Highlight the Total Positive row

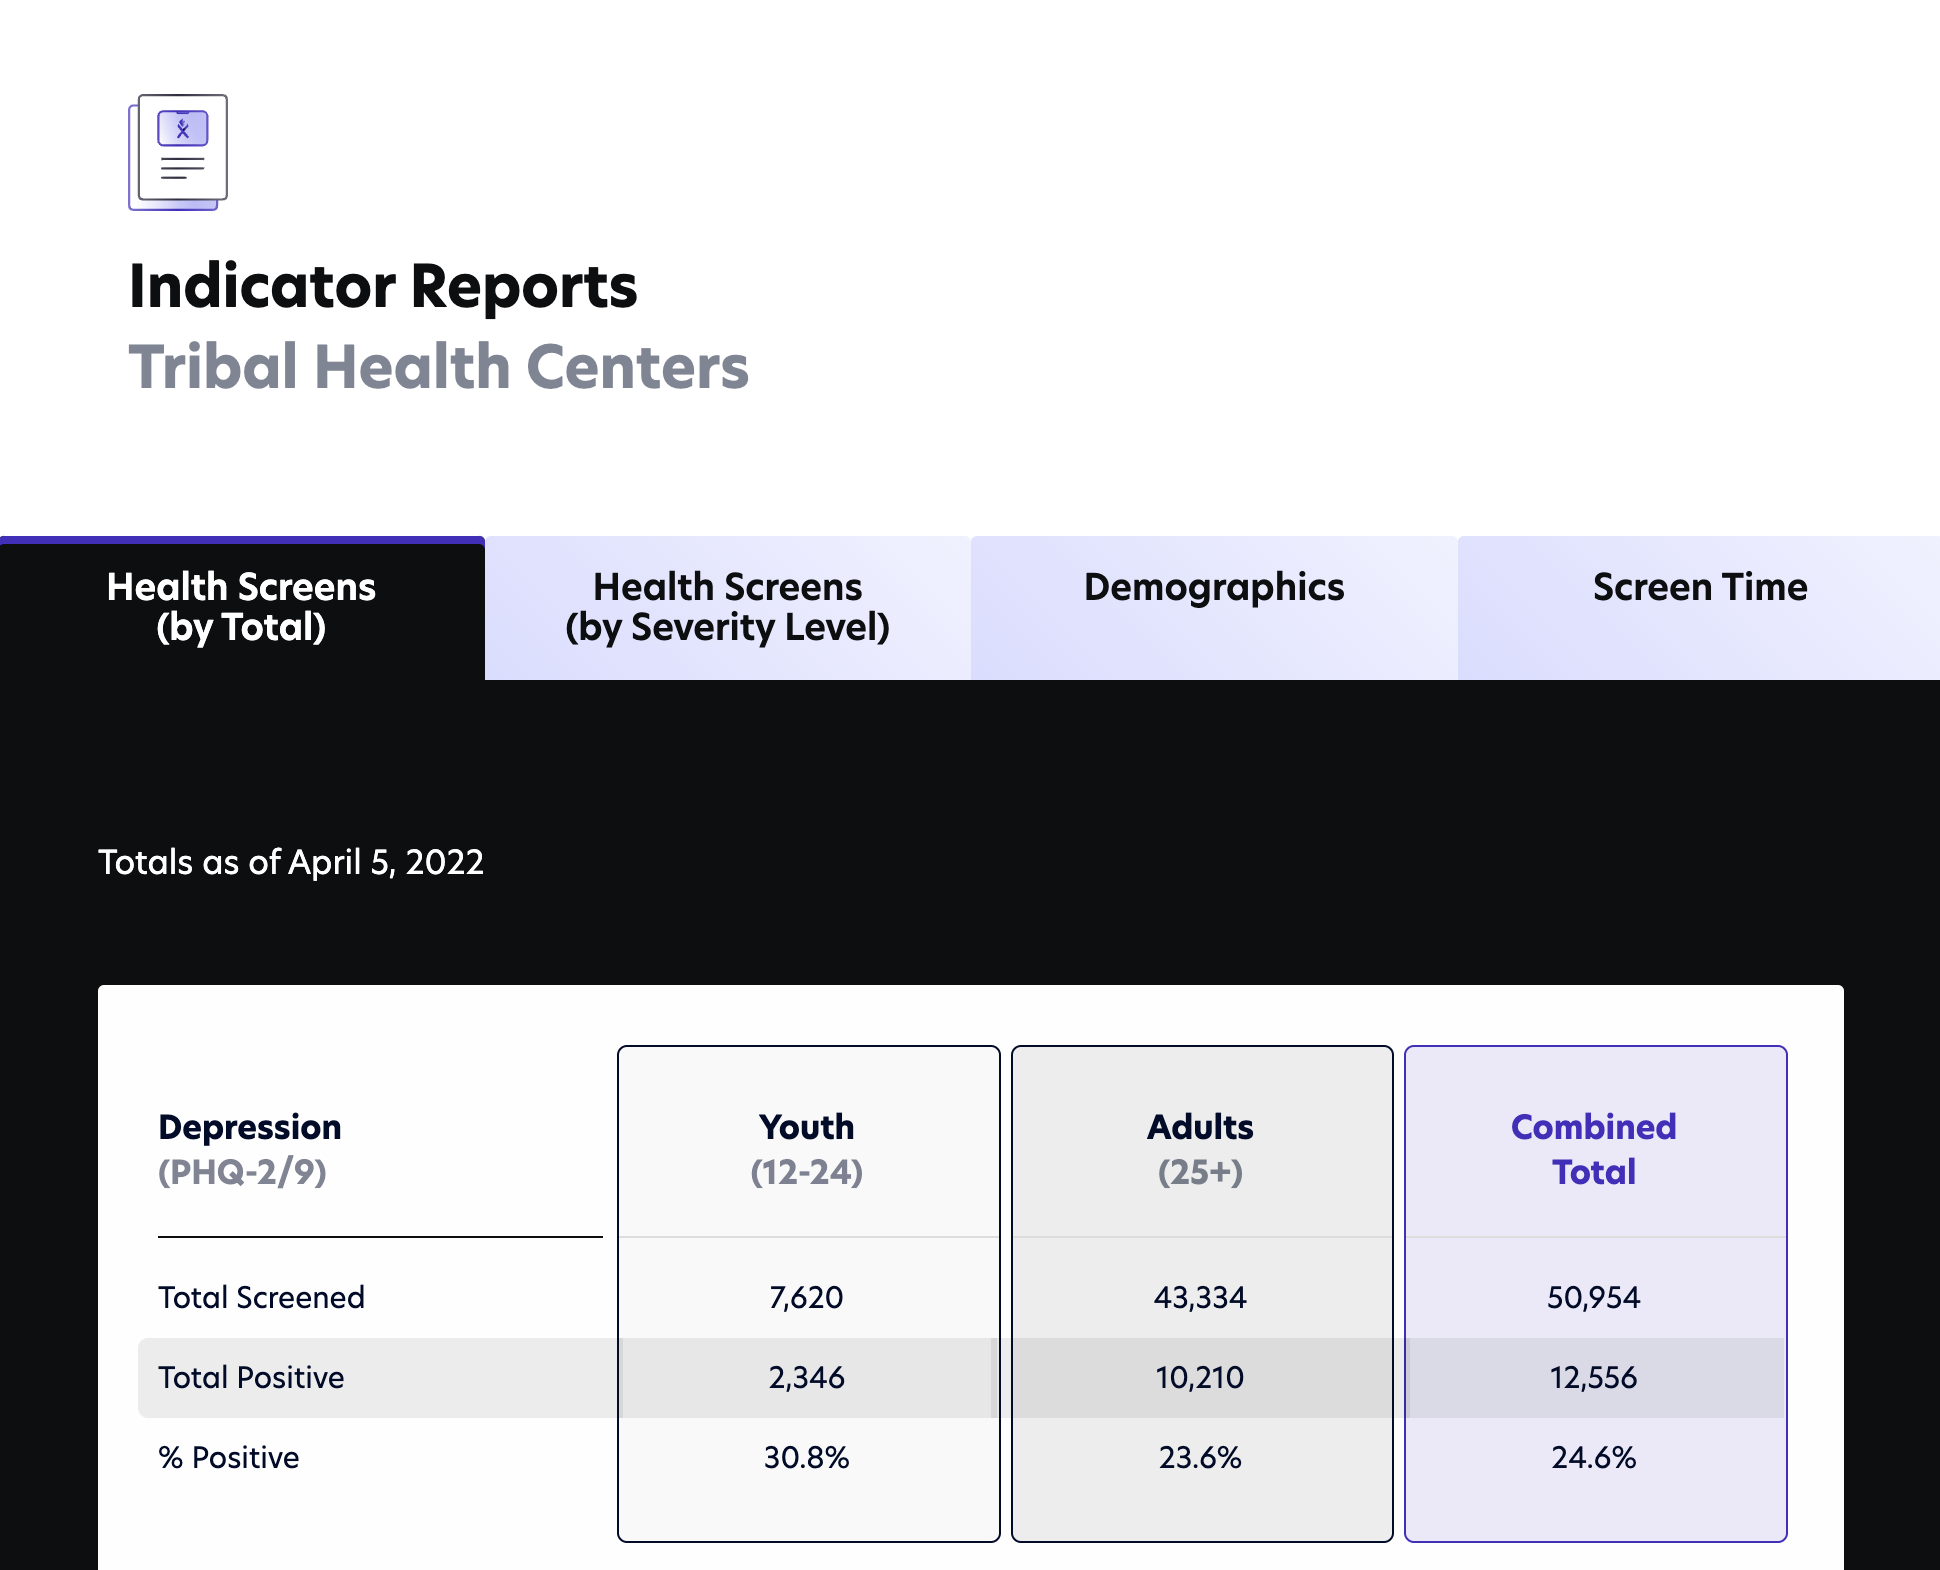[x=251, y=1377]
